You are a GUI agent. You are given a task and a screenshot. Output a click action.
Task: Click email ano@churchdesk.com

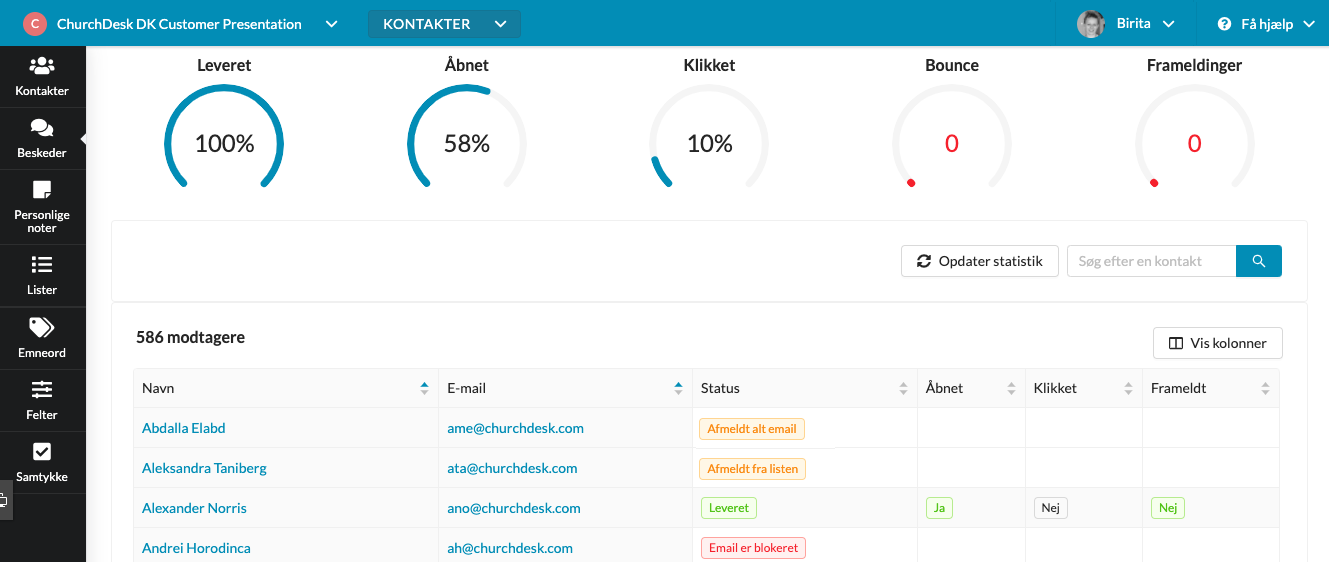[514, 508]
